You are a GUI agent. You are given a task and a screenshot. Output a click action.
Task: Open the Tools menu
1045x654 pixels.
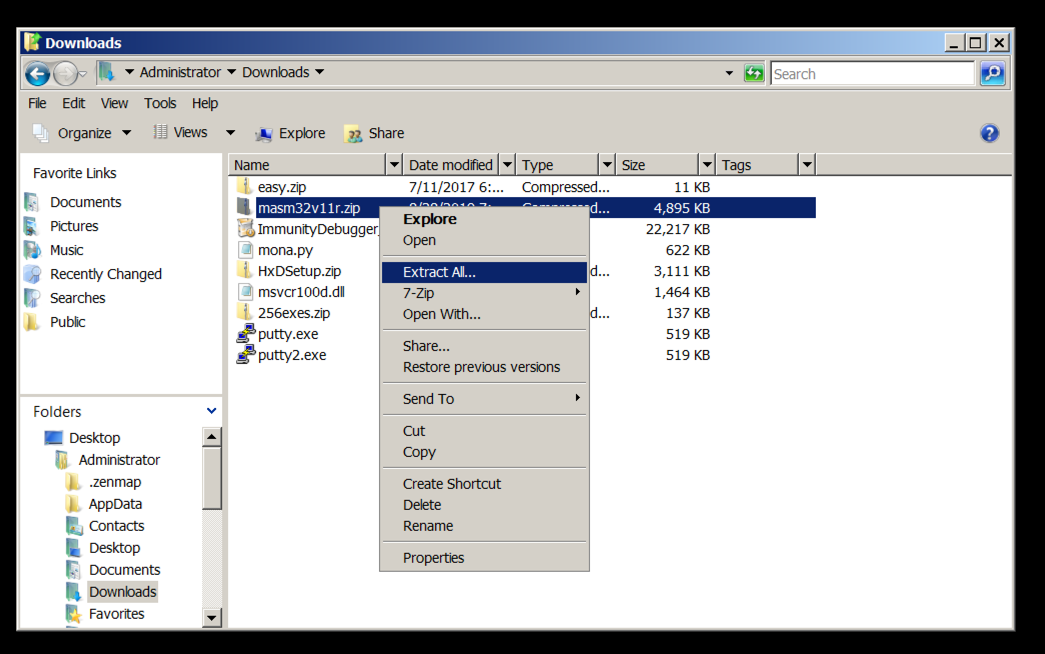(x=160, y=103)
